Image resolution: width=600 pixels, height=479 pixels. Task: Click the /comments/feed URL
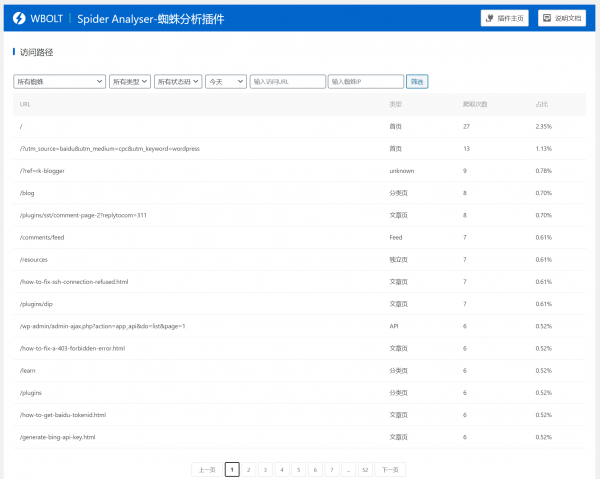click(42, 237)
